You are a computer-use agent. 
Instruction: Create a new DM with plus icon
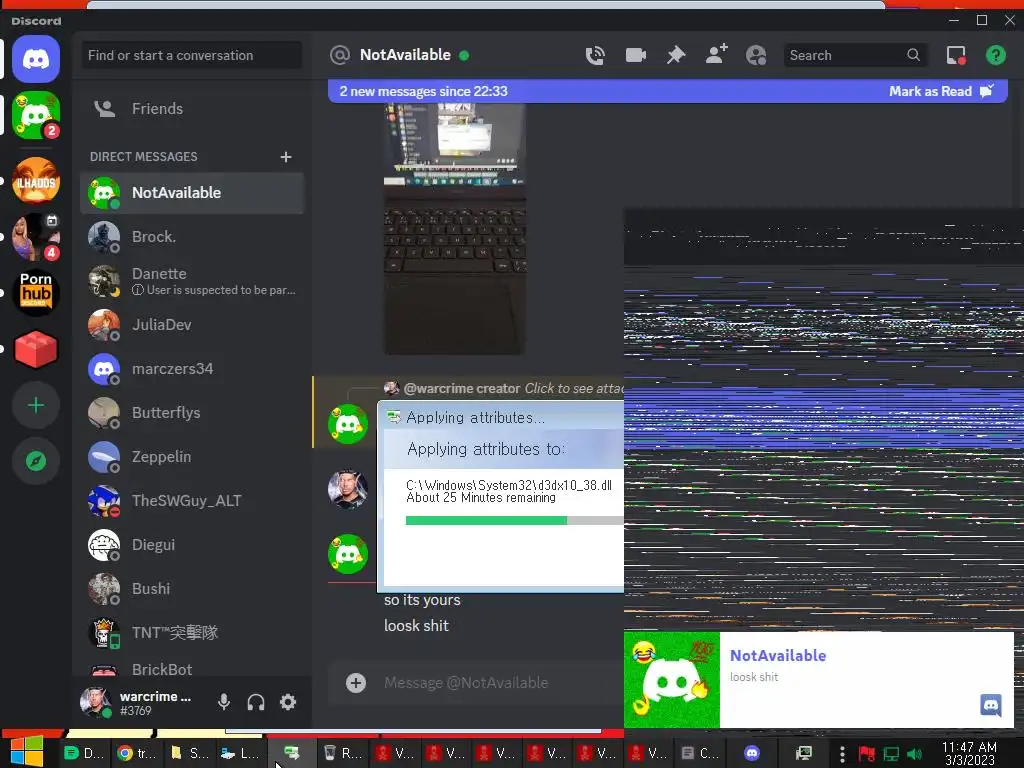coord(285,157)
